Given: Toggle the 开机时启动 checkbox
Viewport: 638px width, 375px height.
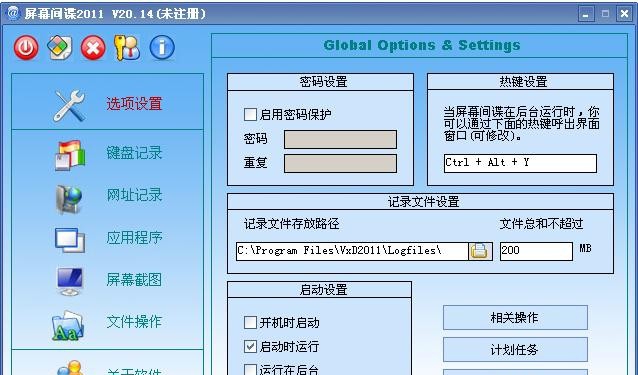Looking at the screenshot, I should pos(250,323).
